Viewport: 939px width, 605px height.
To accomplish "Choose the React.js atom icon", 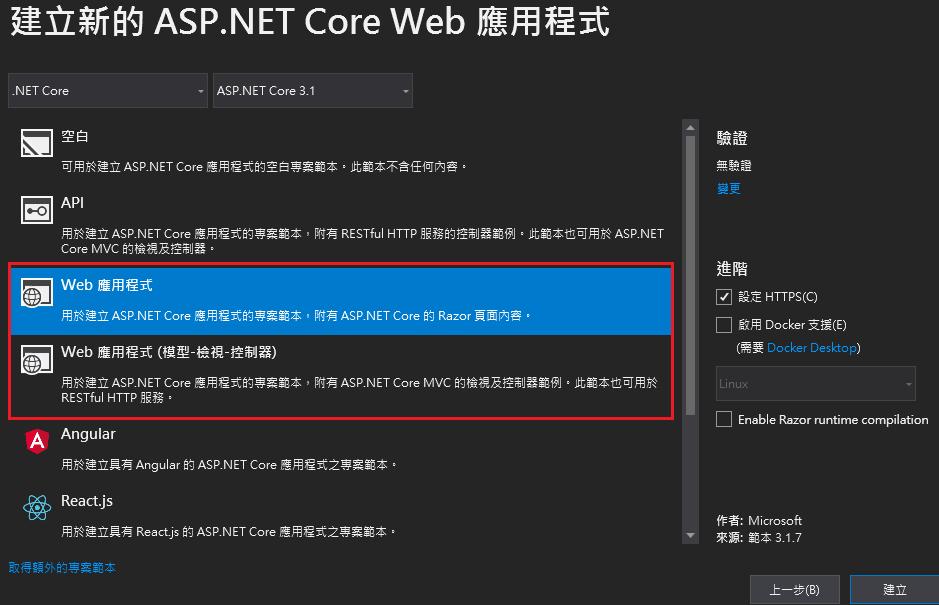I will (37, 507).
